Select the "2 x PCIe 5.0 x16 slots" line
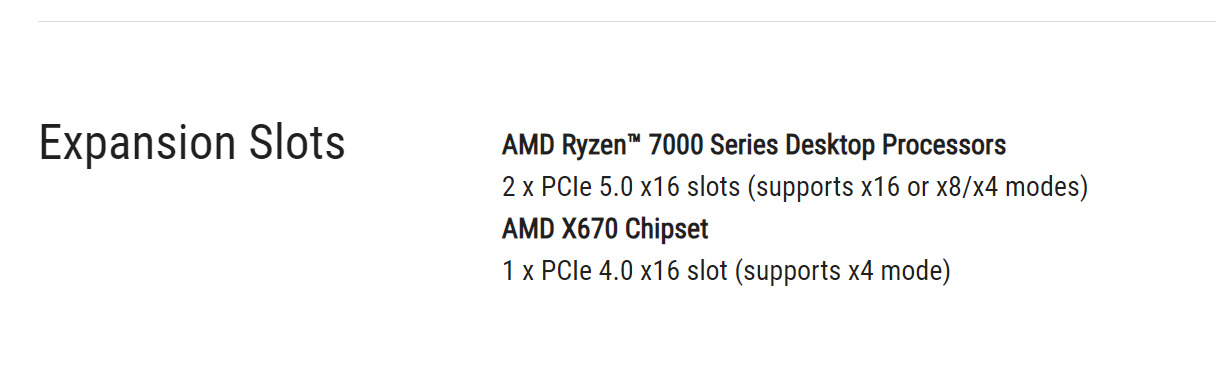This screenshot has width=1216, height=372. pos(795,187)
